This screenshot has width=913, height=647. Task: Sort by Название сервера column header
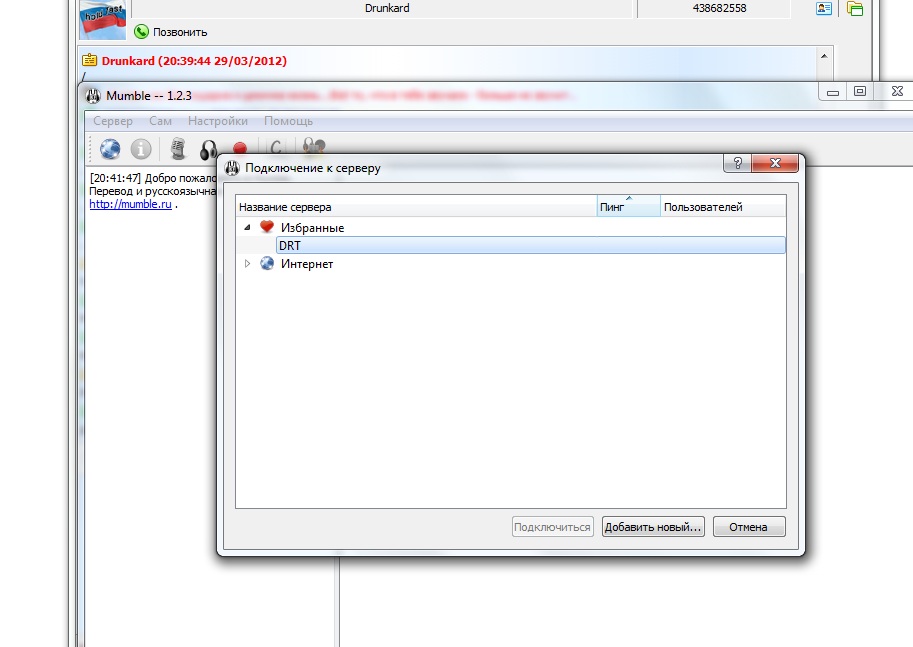[416, 206]
